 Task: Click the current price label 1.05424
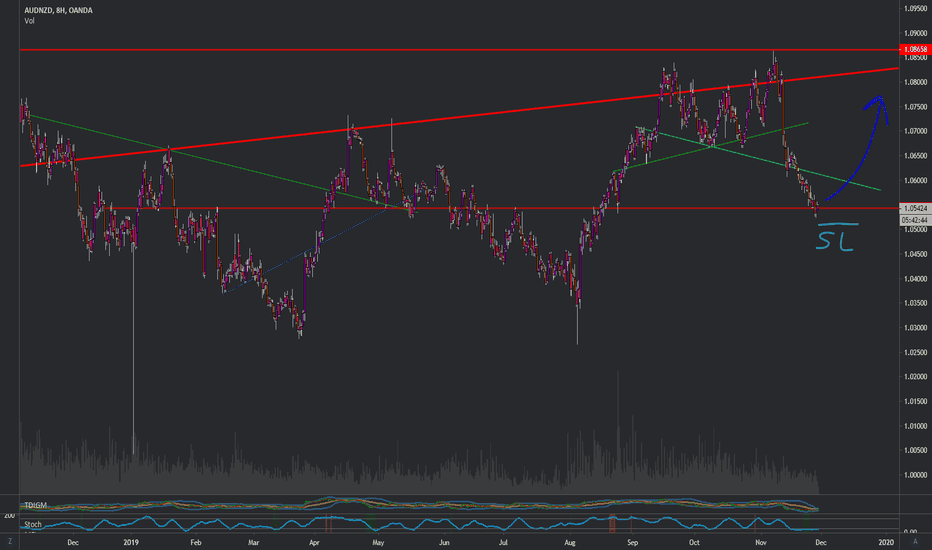click(912, 209)
